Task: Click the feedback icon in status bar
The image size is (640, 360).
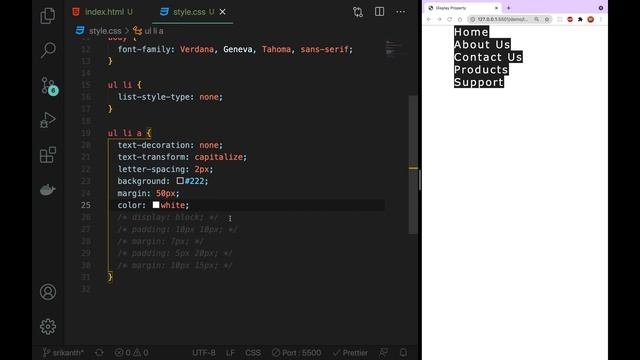Action: point(384,352)
